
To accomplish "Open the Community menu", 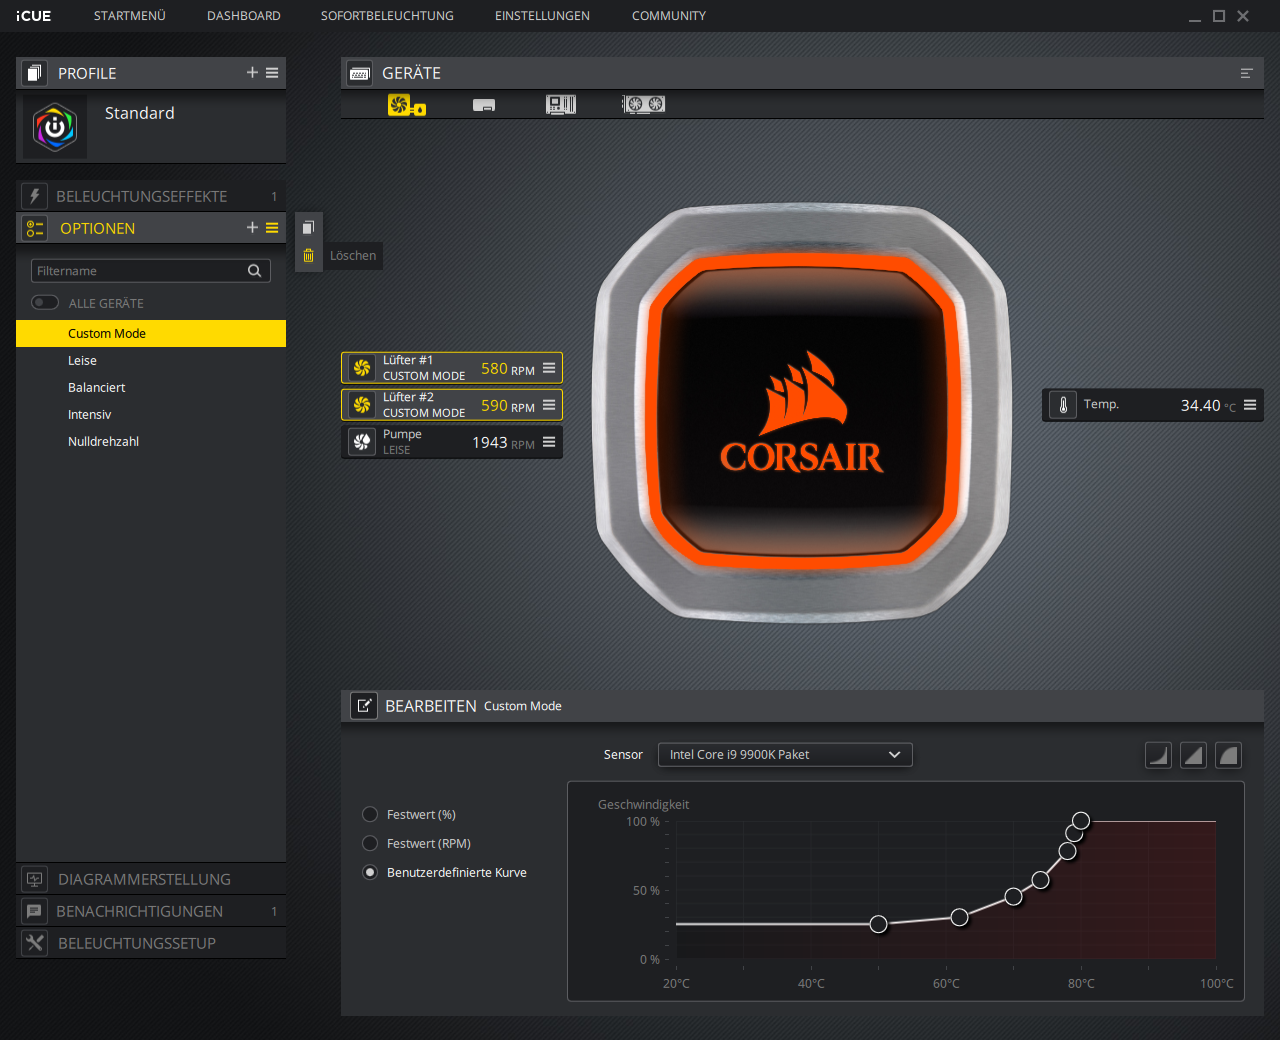I will pyautogui.click(x=669, y=16).
